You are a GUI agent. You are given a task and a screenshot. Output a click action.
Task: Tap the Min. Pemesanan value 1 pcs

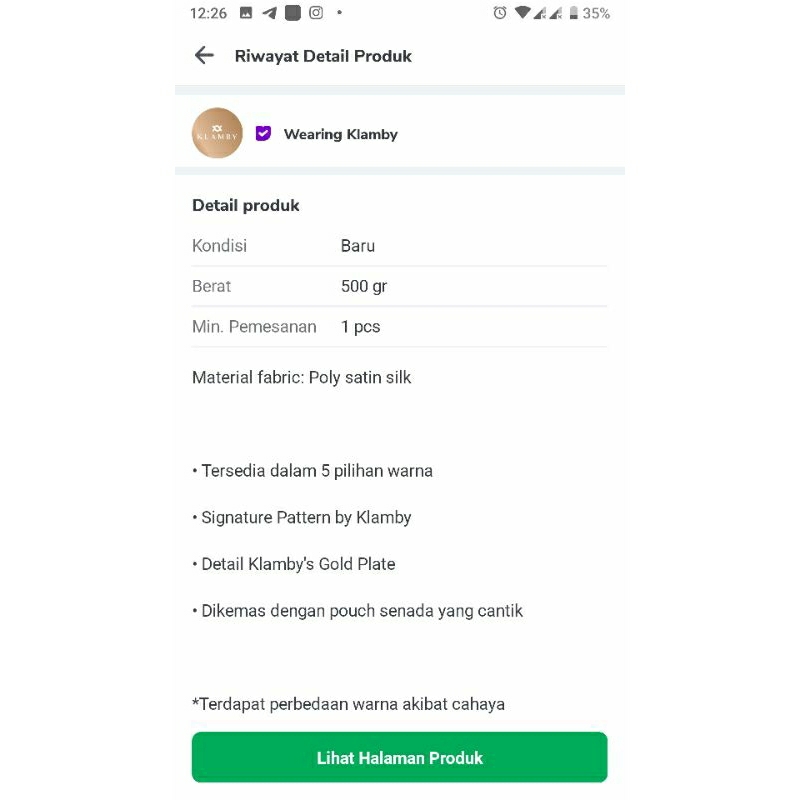361,327
